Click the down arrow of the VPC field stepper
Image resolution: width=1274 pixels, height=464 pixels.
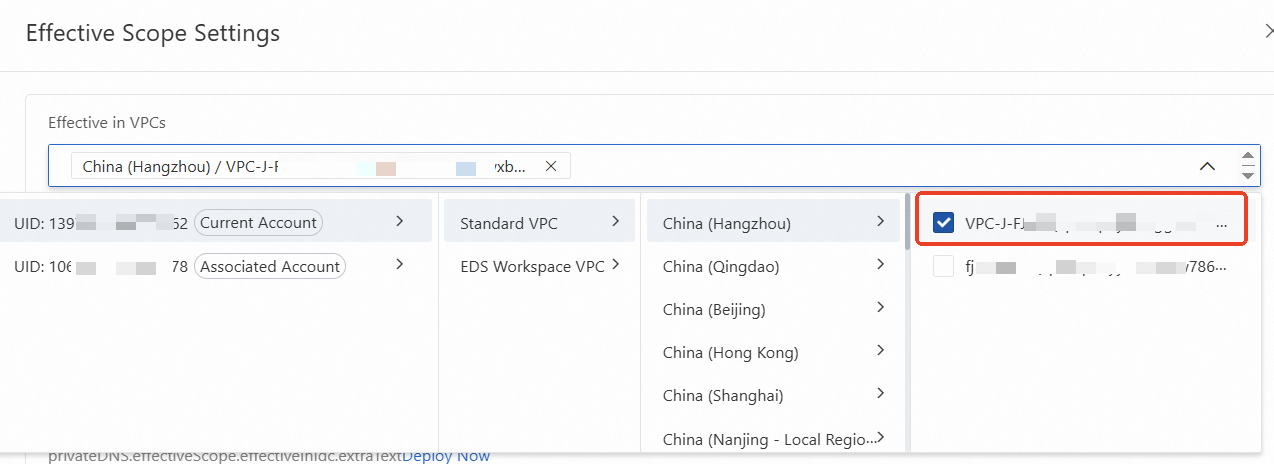1247,175
